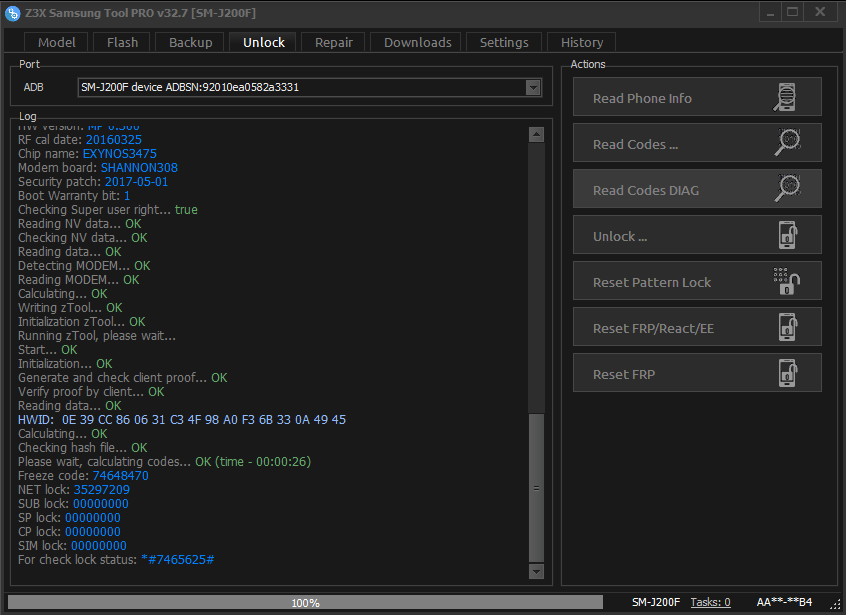Viewport: 846px width, 615px height.
Task: Click the Unlock ... action button label
Action: pos(620,236)
